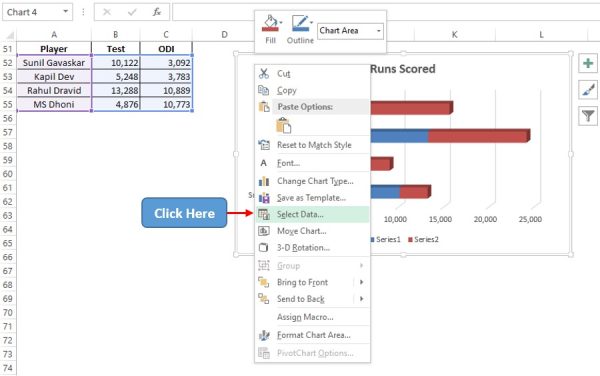The width and height of the screenshot is (600, 376).
Task: Choose Assign Macro... entry
Action: click(x=313, y=317)
